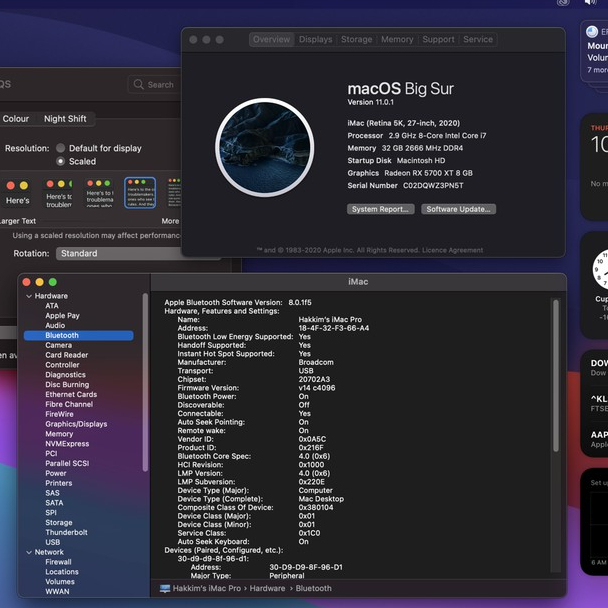Image resolution: width=608 pixels, height=608 pixels.
Task: Click the System Report button
Action: (380, 209)
